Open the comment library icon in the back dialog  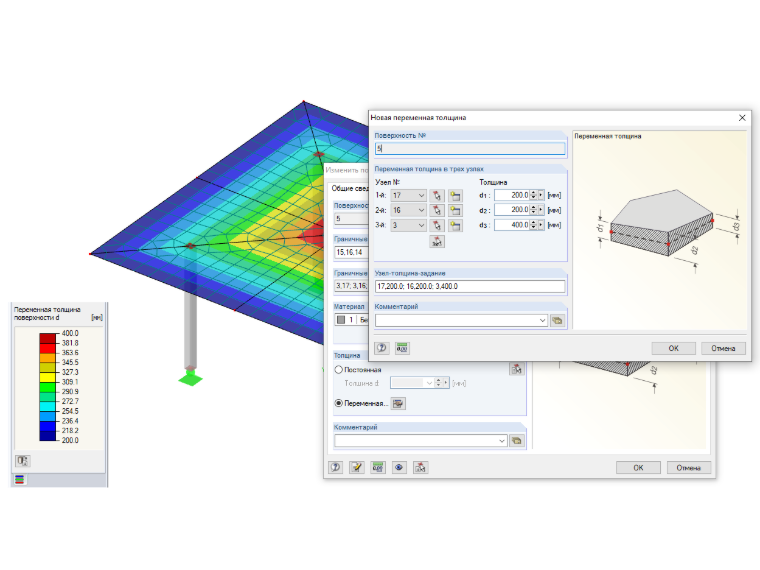click(x=517, y=441)
